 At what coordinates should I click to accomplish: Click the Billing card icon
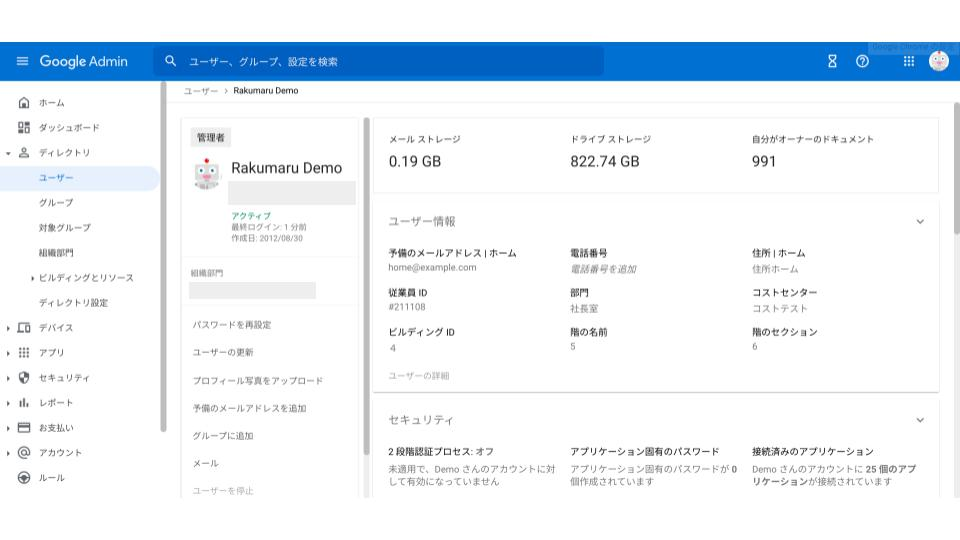click(x=24, y=427)
